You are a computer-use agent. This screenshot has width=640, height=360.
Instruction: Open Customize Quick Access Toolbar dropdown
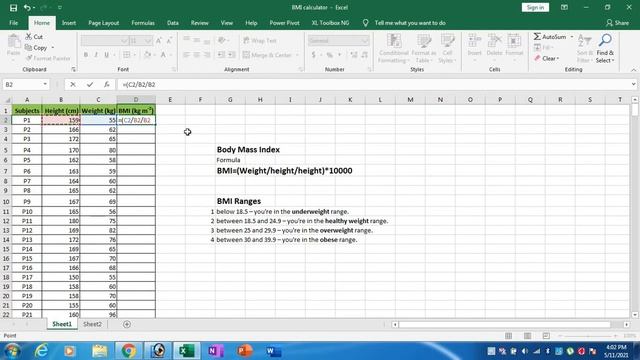(x=60, y=8)
